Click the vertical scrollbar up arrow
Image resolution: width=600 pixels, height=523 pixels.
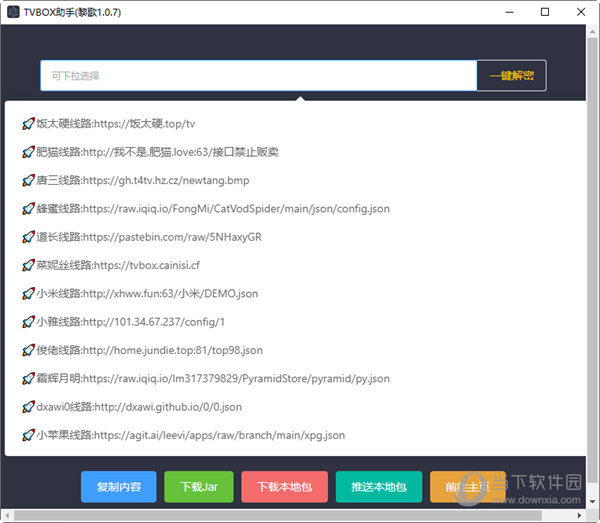click(592, 32)
